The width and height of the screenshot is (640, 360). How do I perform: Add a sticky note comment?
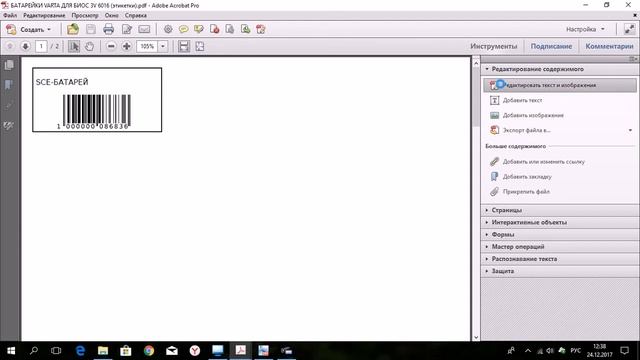tap(184, 29)
